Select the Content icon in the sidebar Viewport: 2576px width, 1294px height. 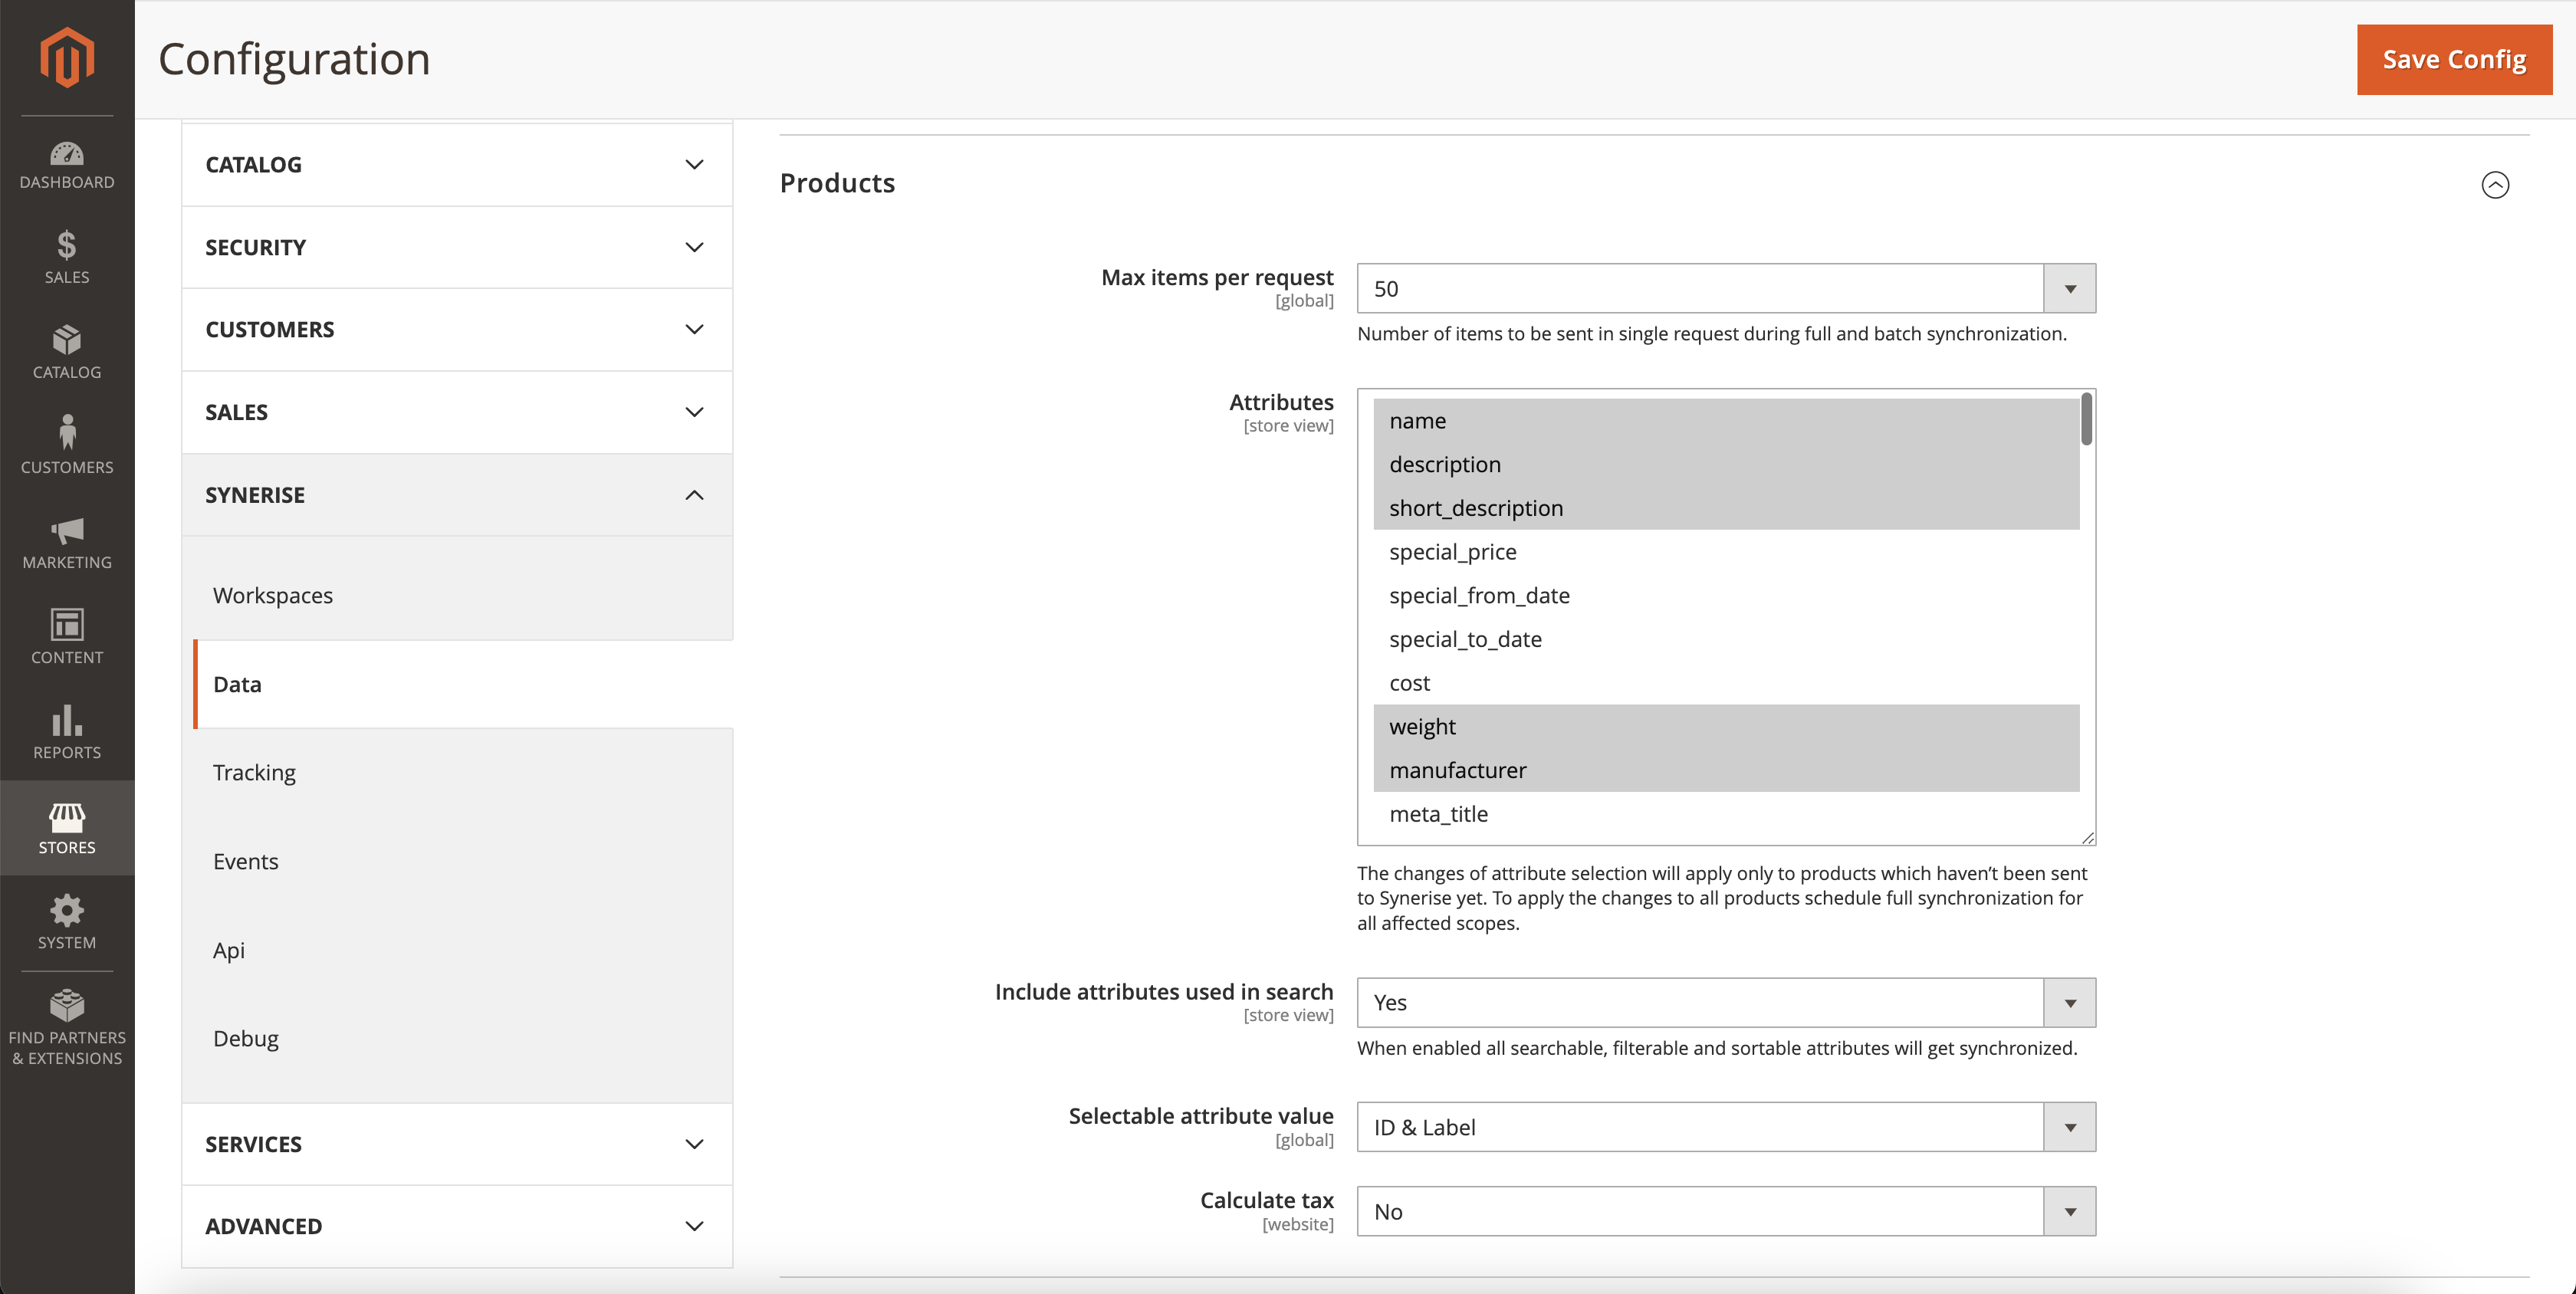coord(66,638)
